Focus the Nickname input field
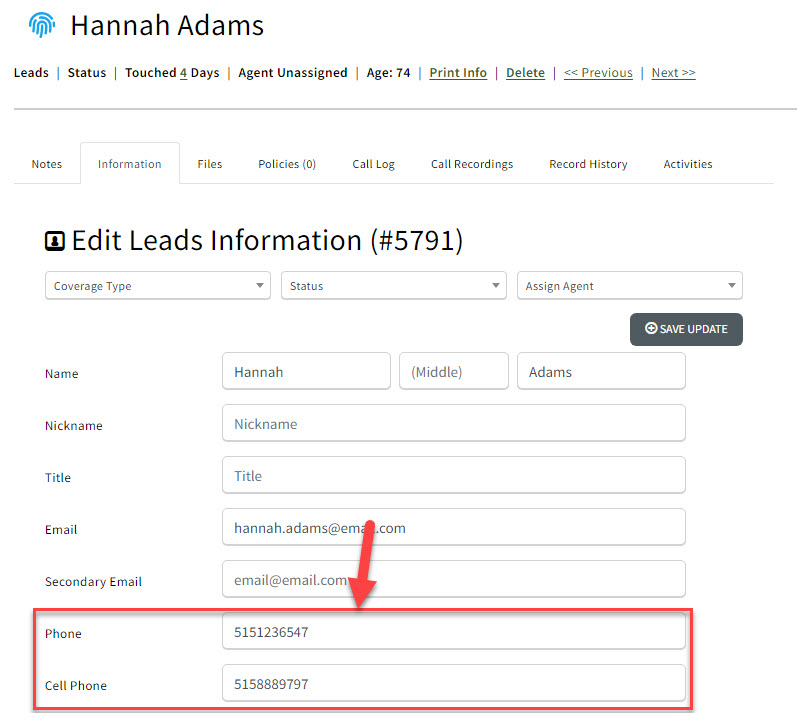Viewport: 797px width, 713px height. coord(454,423)
